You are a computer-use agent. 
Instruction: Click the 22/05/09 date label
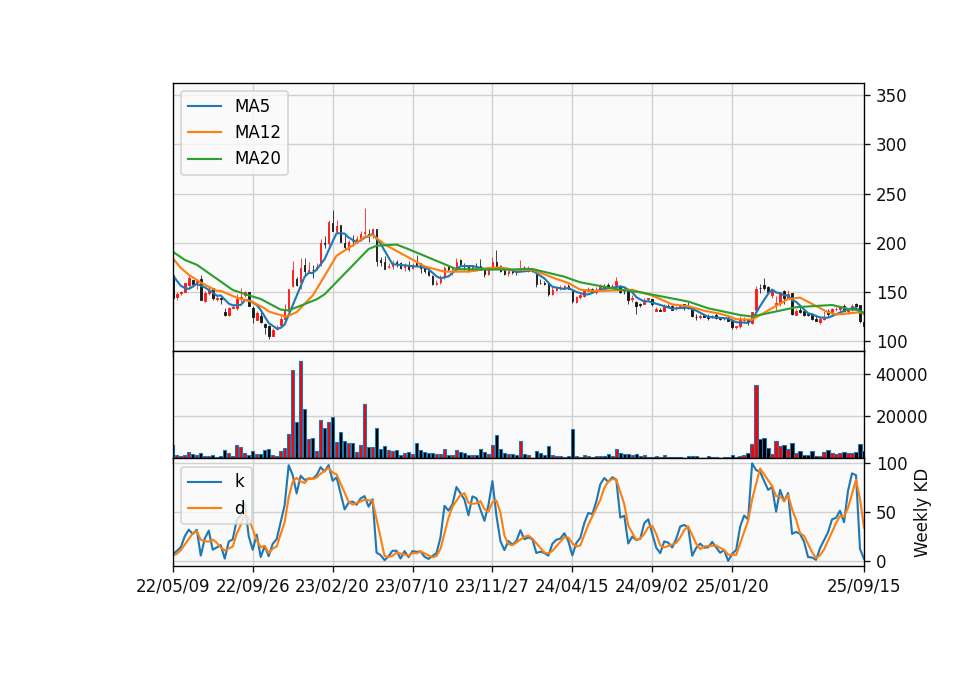tap(173, 586)
